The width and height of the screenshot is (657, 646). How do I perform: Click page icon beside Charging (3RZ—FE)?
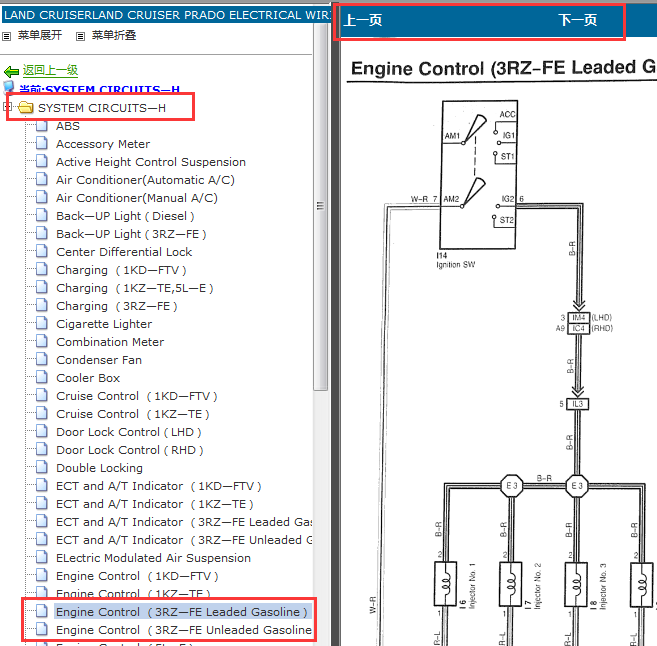(x=41, y=305)
